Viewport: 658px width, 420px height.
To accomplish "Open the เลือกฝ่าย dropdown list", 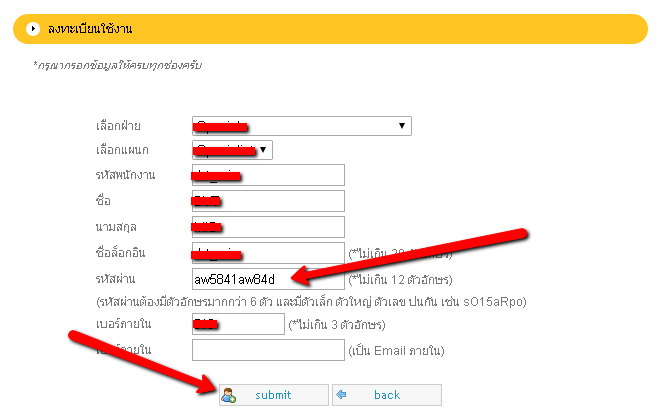I will click(x=302, y=126).
